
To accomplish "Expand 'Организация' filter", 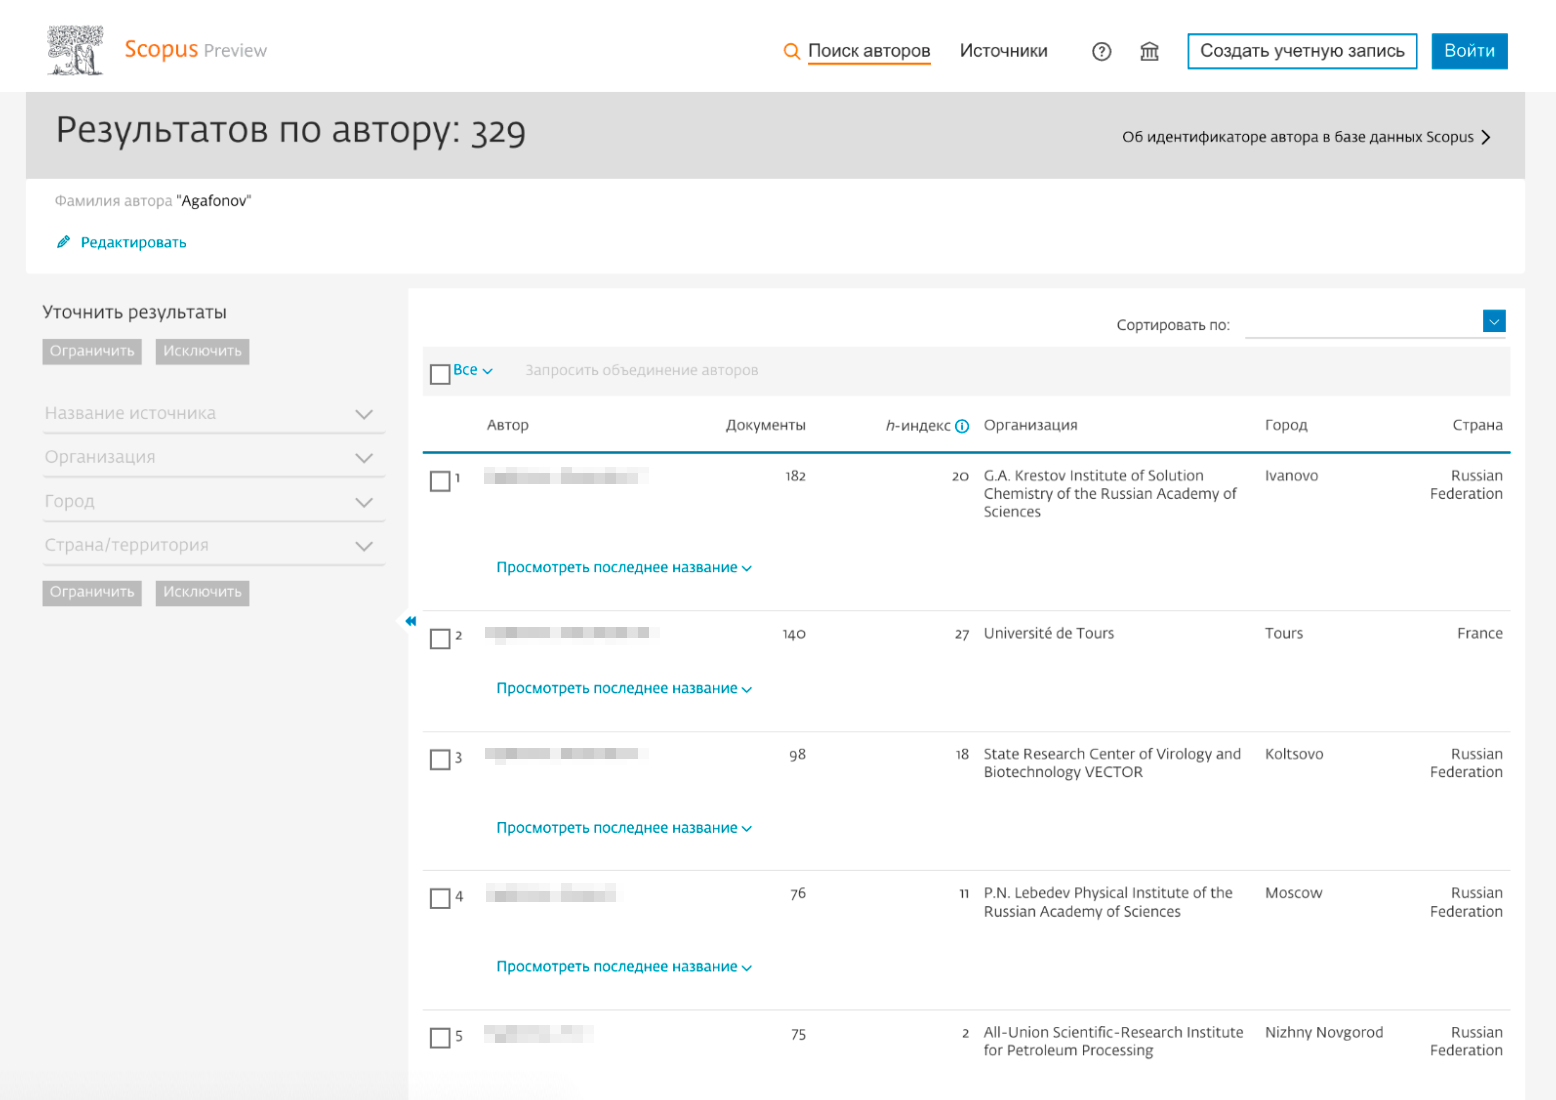I will [213, 457].
